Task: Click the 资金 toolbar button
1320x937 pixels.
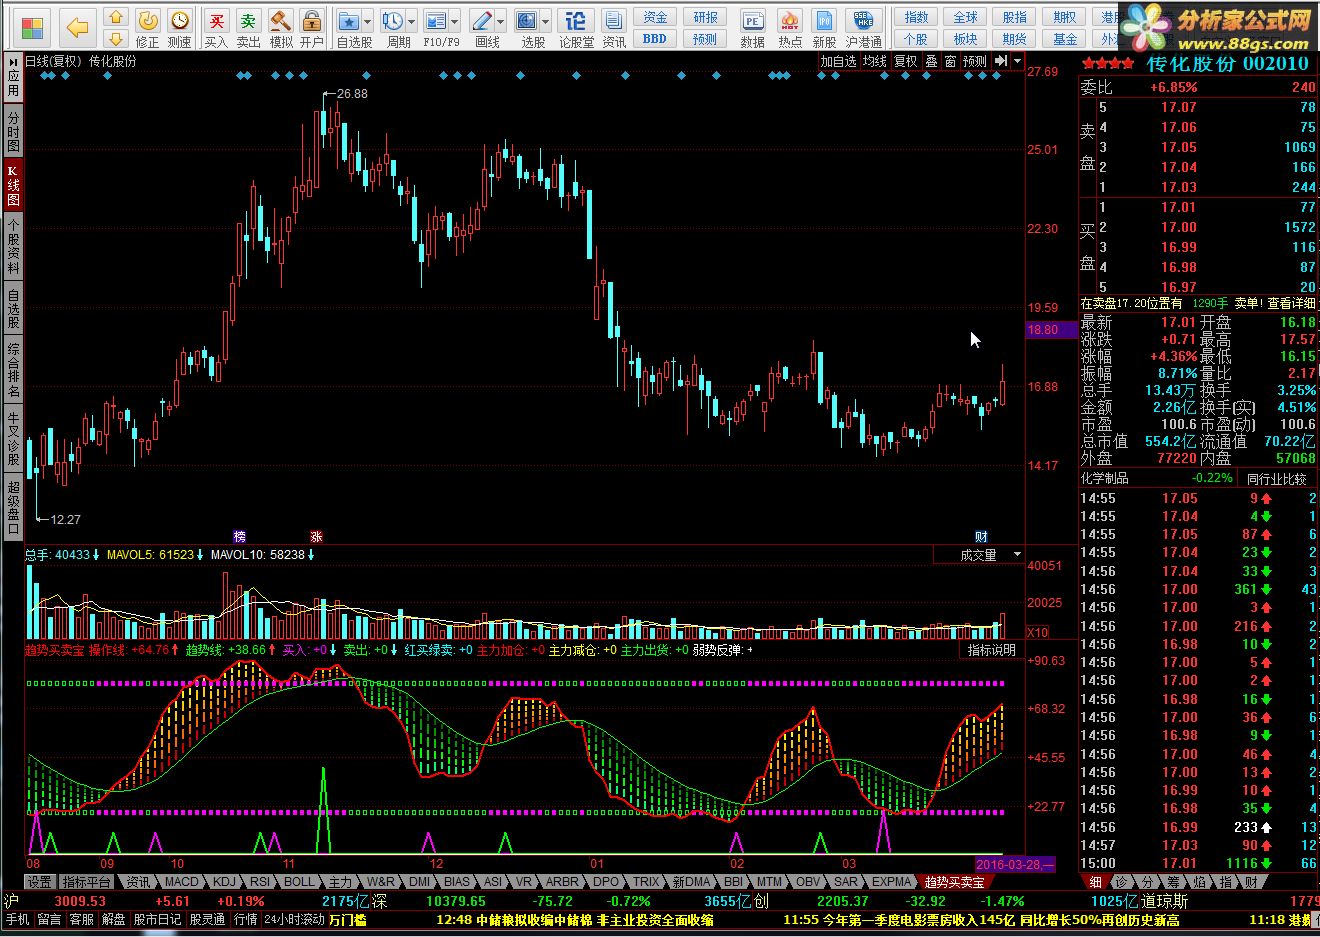Action: coord(655,17)
